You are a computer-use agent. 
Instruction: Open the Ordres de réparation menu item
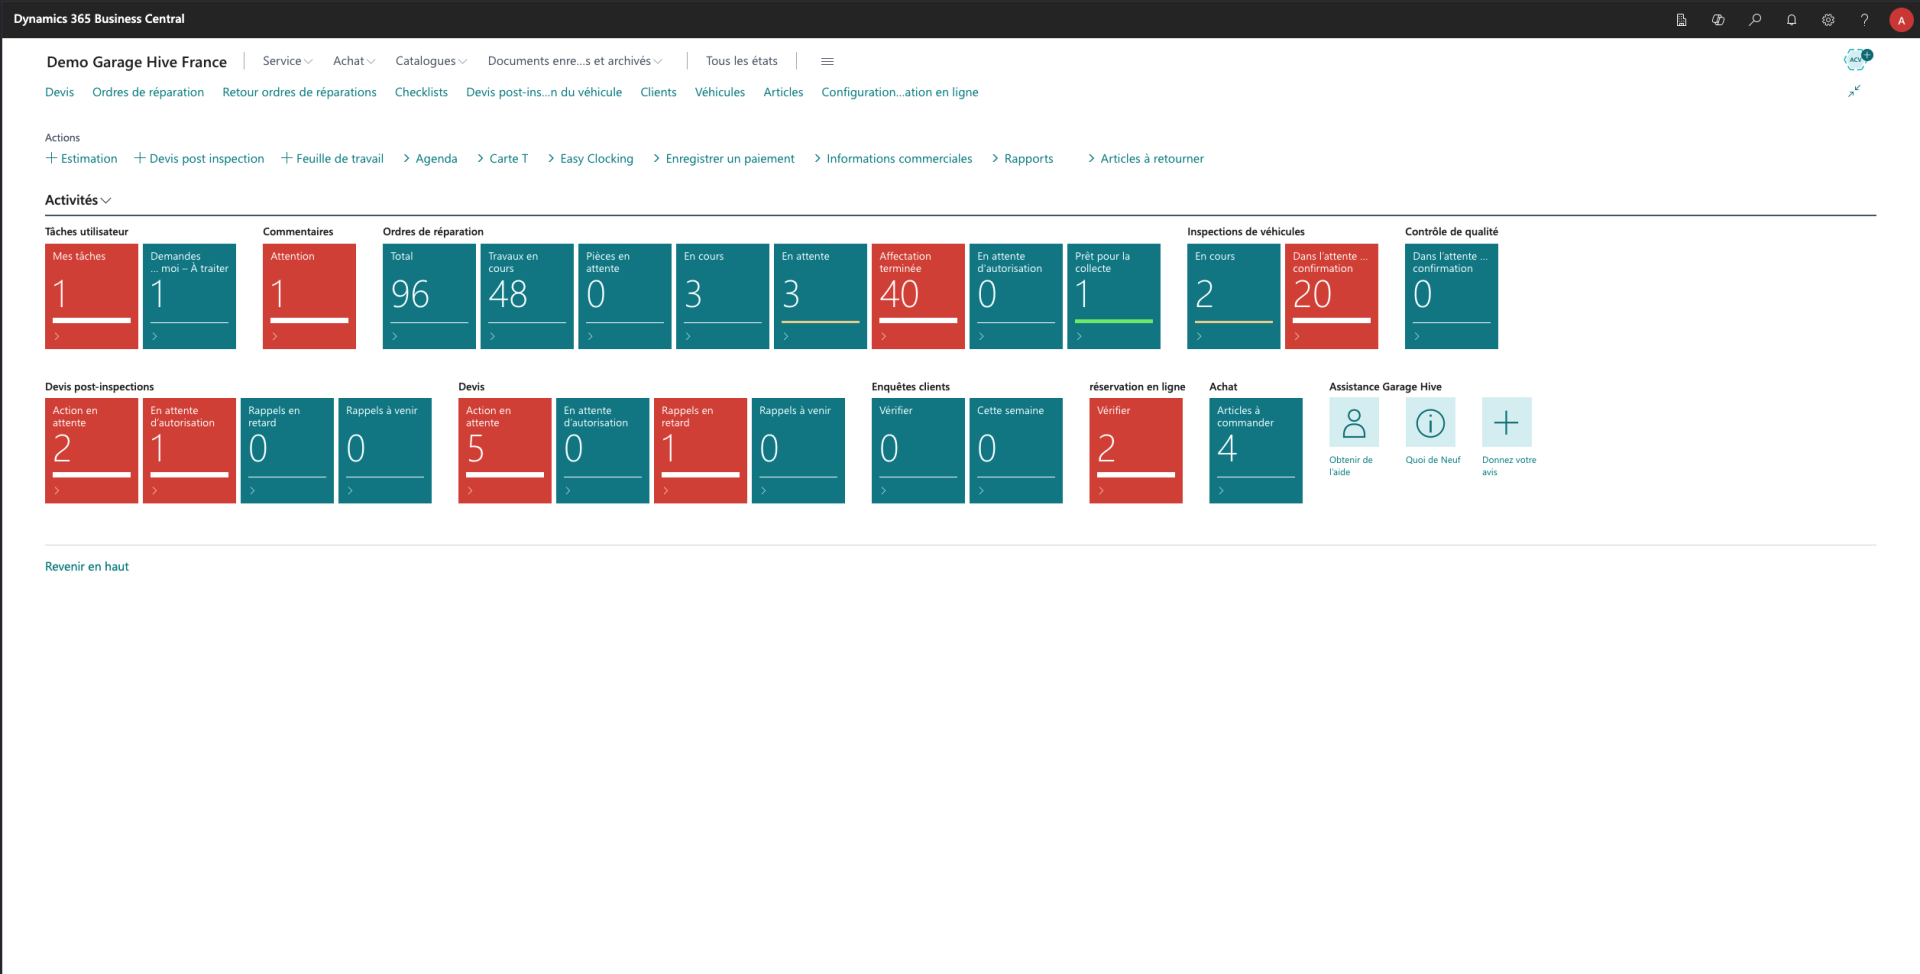[x=148, y=92]
